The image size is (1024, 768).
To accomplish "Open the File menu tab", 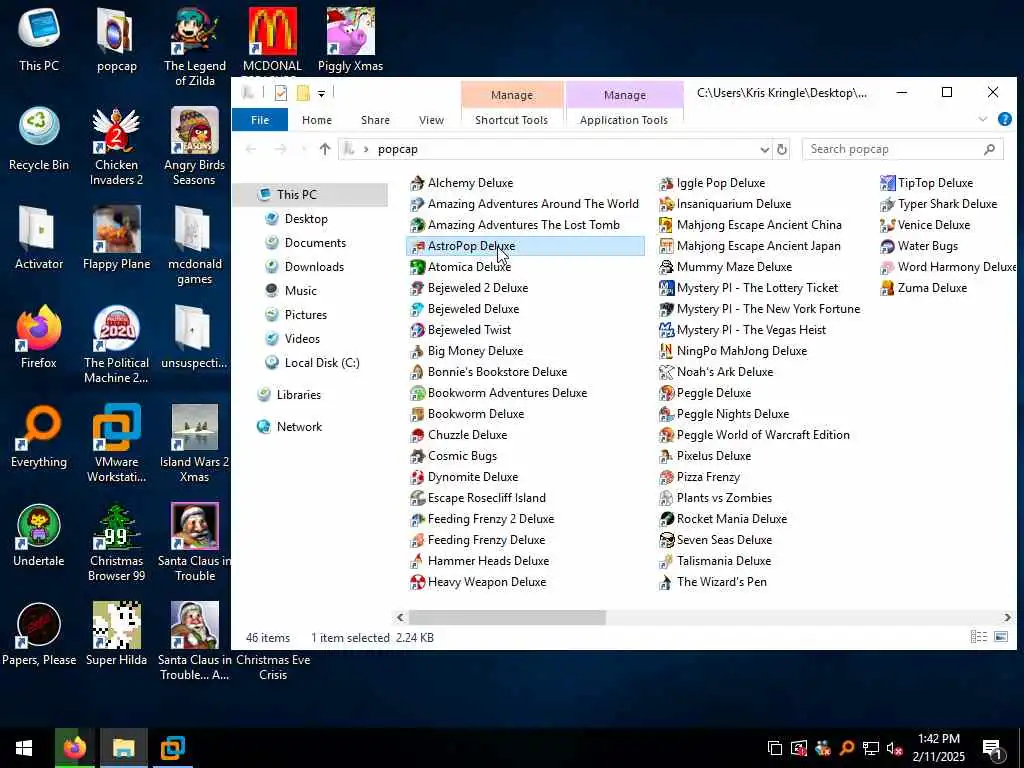I will coord(260,120).
